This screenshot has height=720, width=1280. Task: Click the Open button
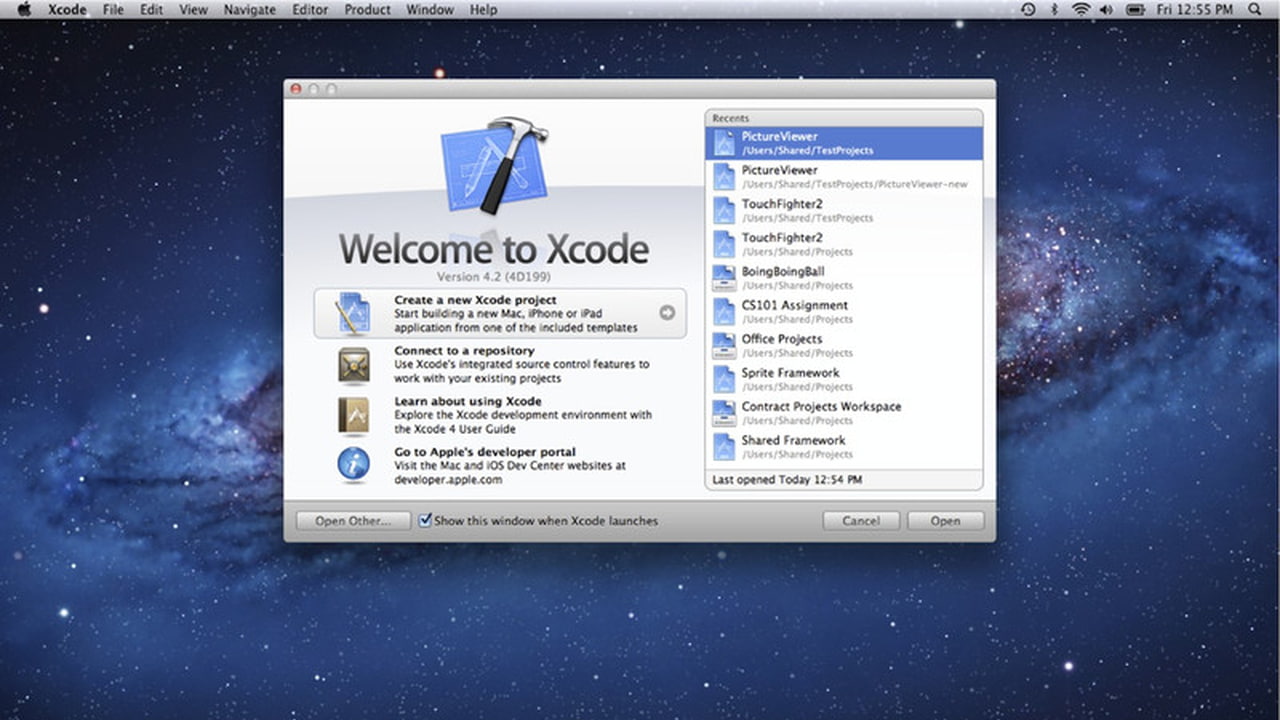(945, 521)
